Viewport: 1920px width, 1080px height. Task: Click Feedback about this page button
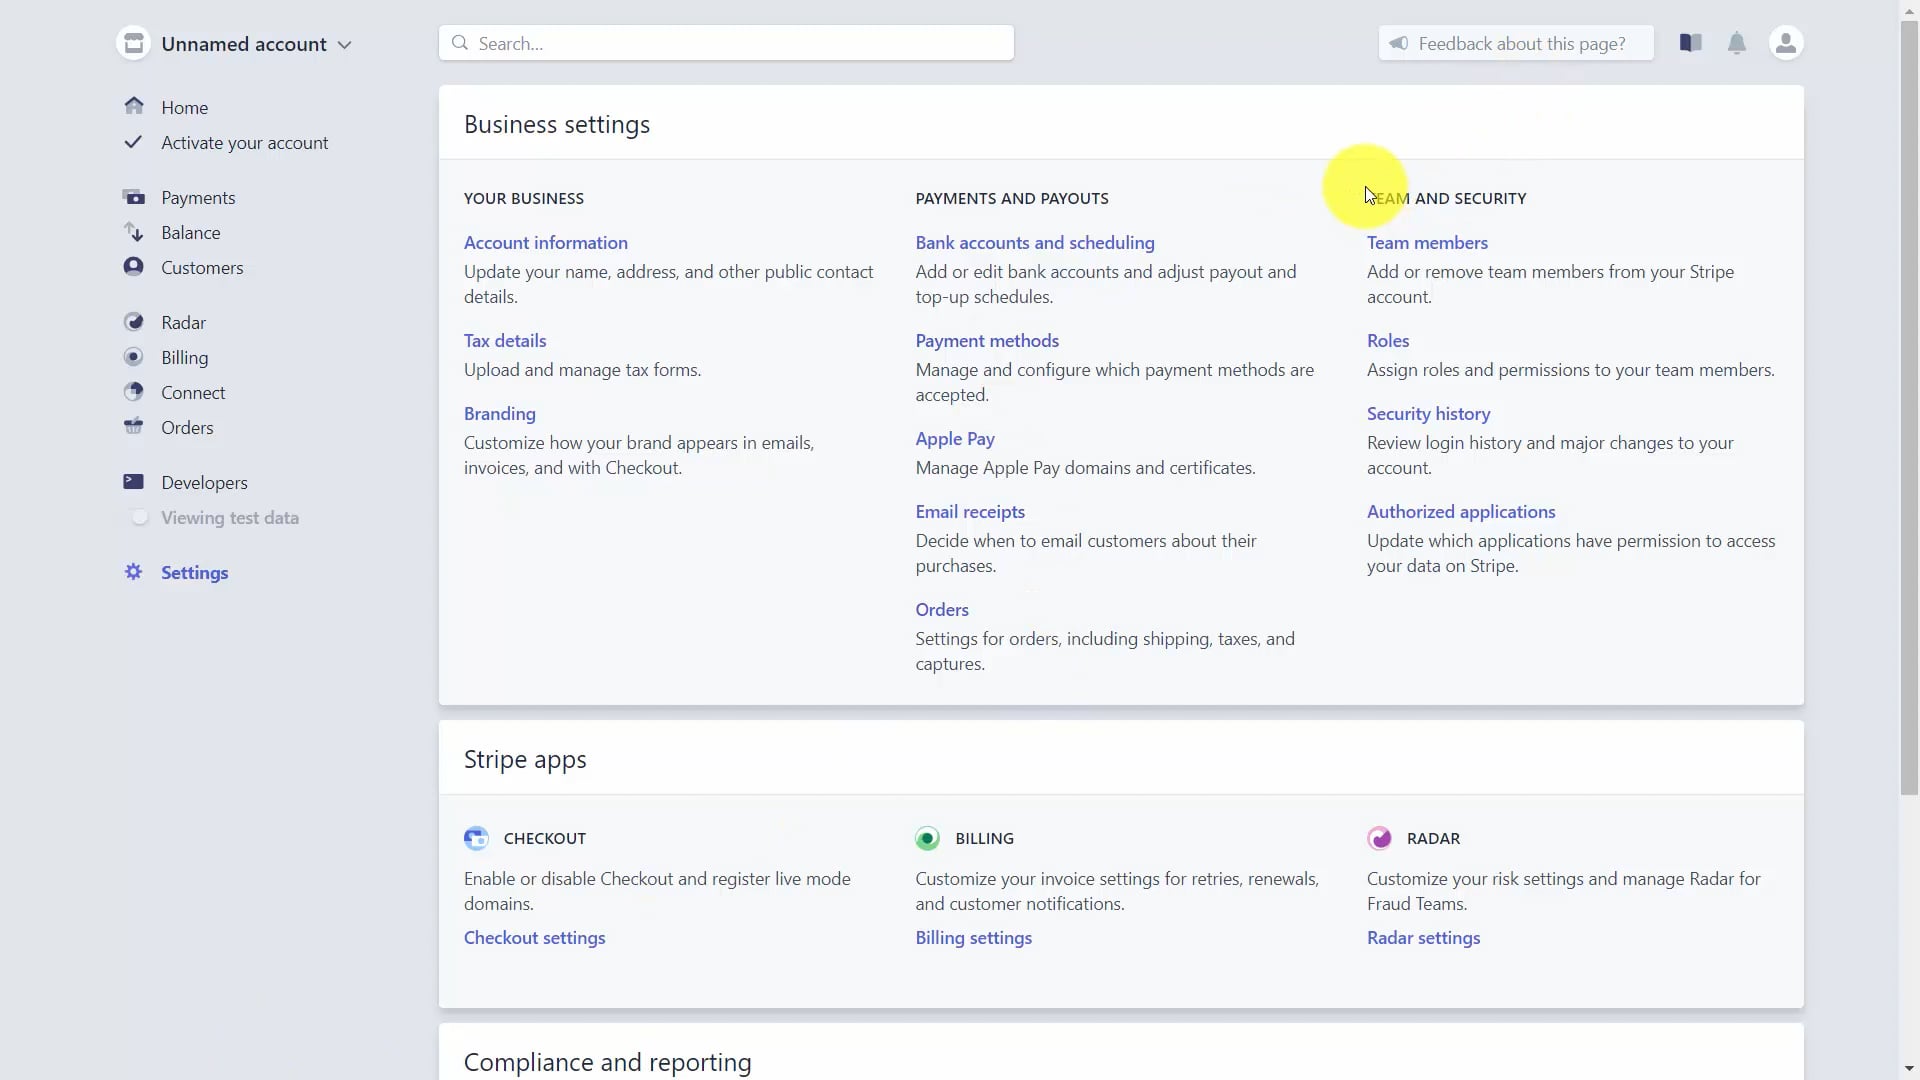(x=1516, y=43)
